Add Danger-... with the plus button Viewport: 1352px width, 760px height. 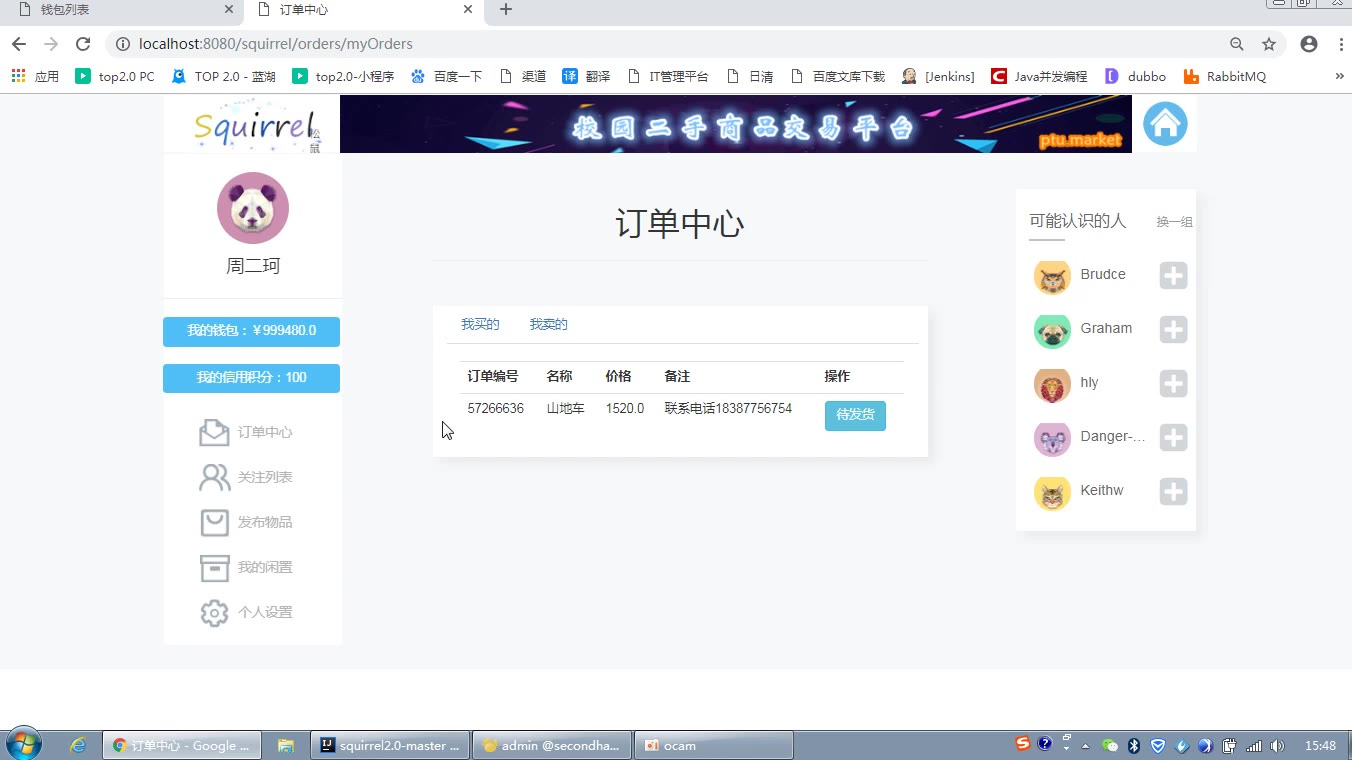pos(1173,437)
